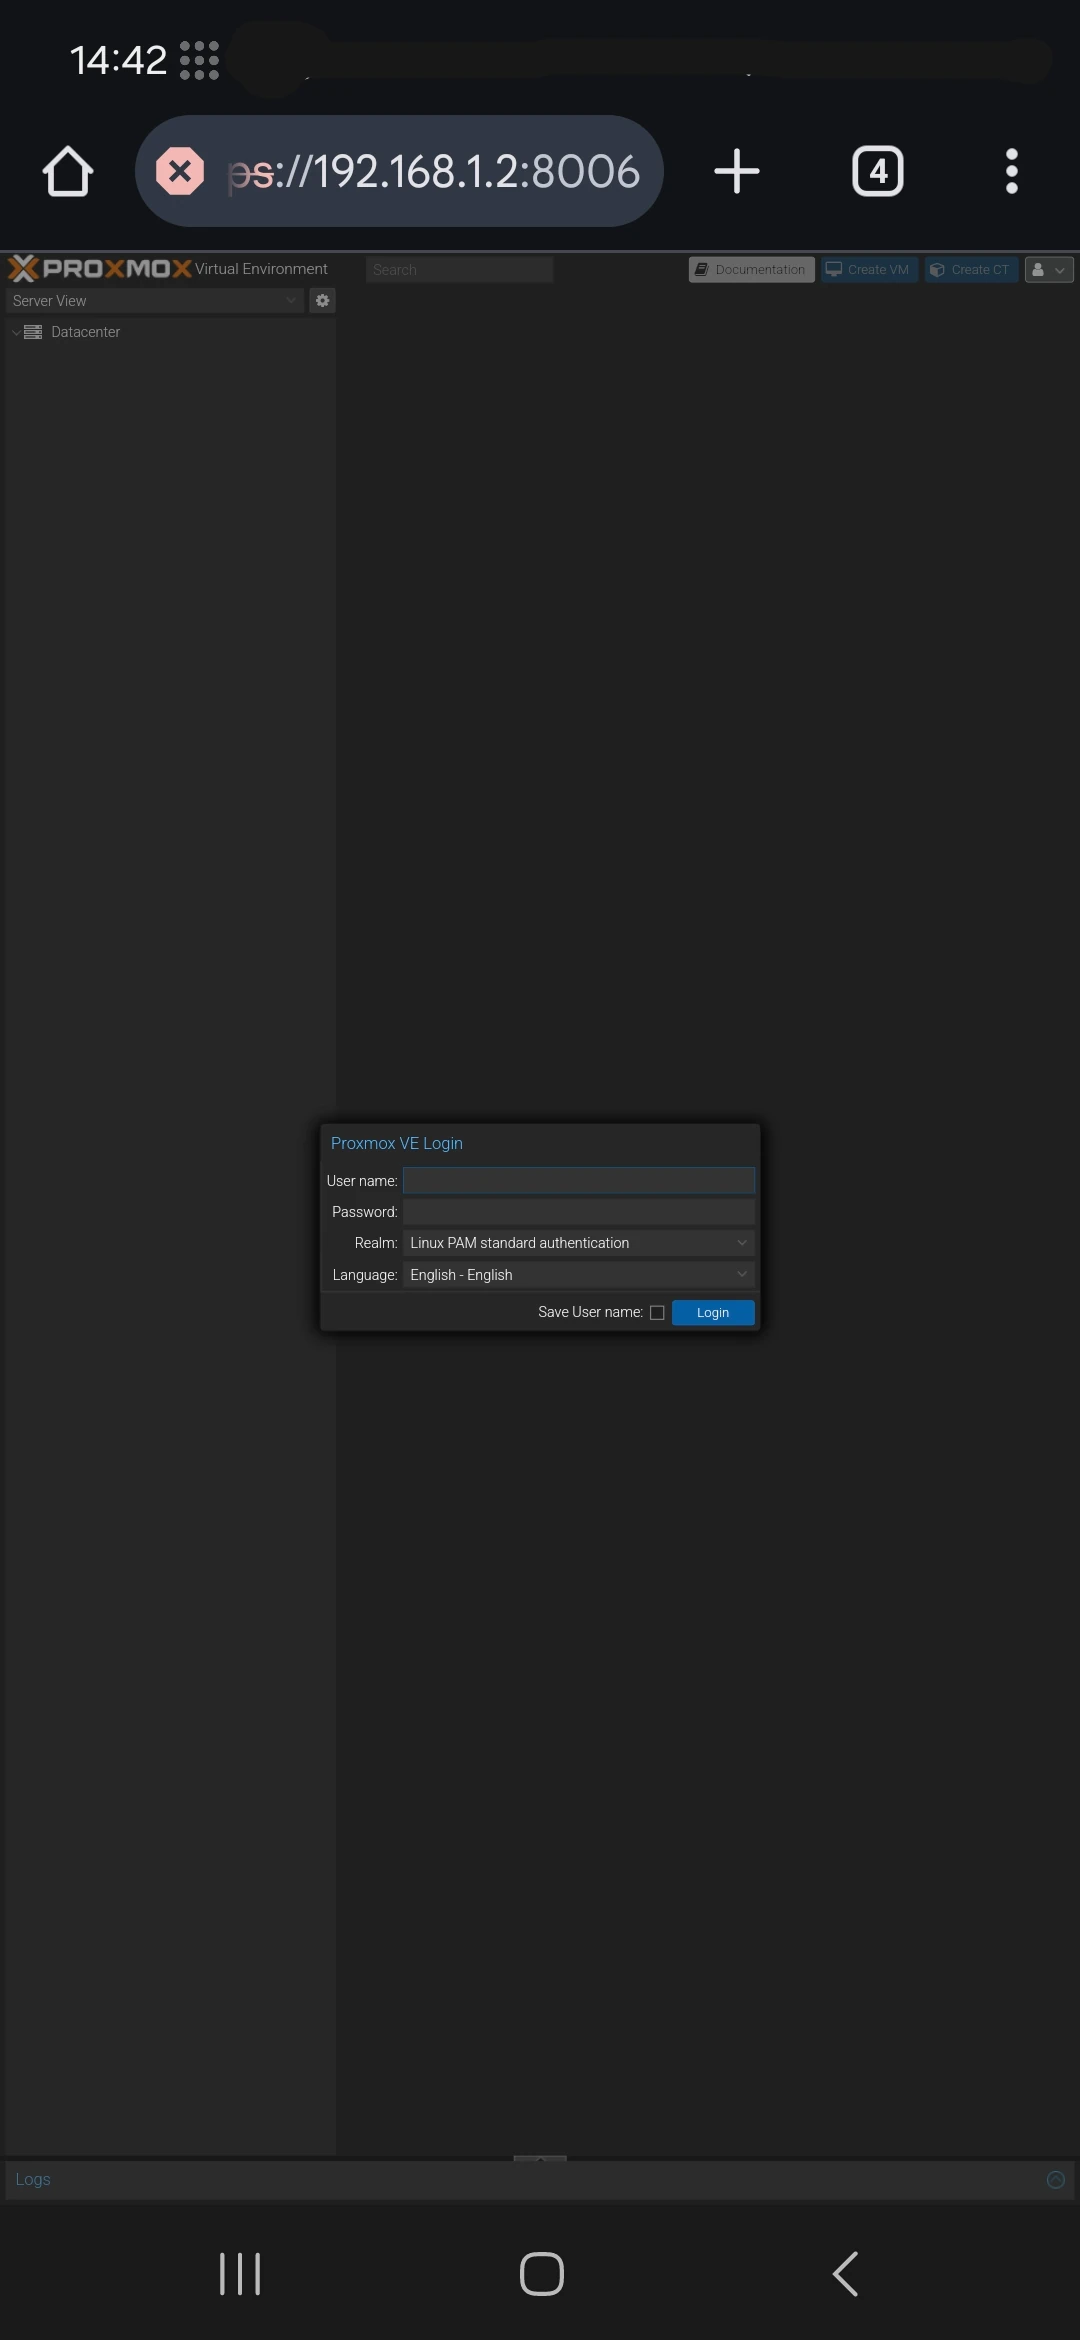Viewport: 1080px width, 2340px height.
Task: Collapse the Datacenter tree node
Action: [x=16, y=332]
